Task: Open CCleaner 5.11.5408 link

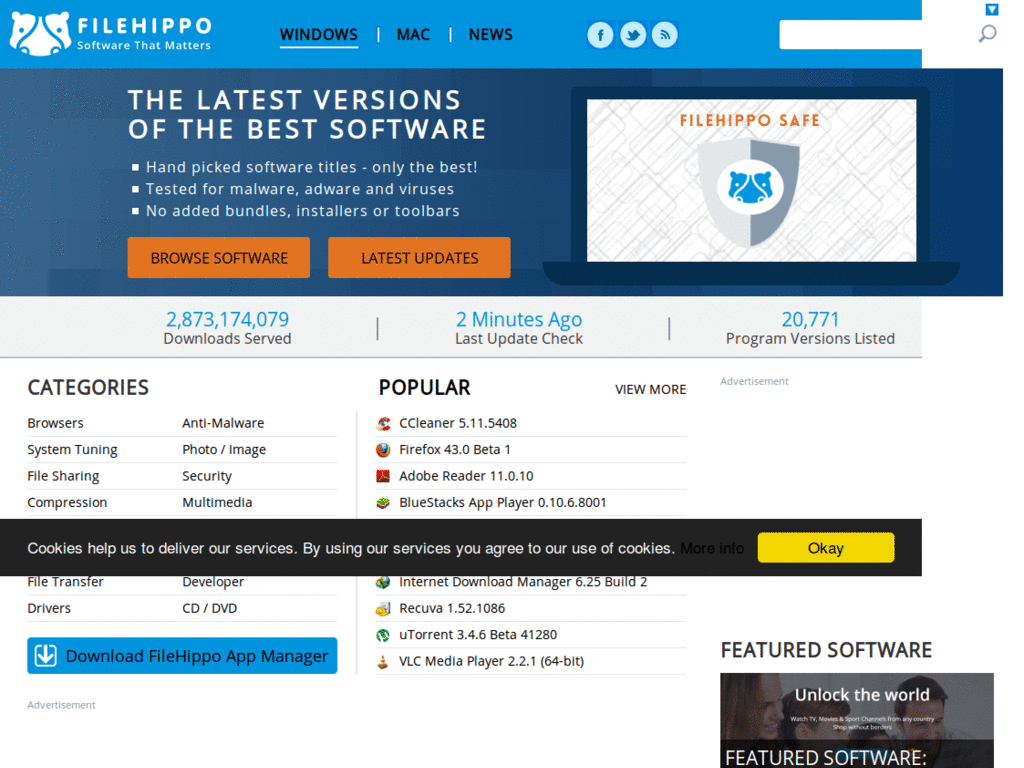Action: pos(458,423)
